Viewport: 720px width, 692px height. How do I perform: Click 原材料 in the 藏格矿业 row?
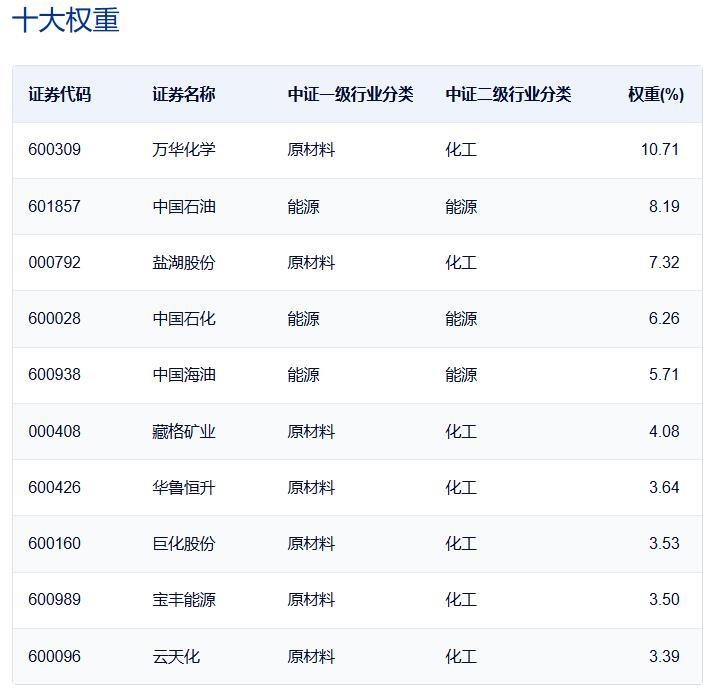tap(311, 431)
